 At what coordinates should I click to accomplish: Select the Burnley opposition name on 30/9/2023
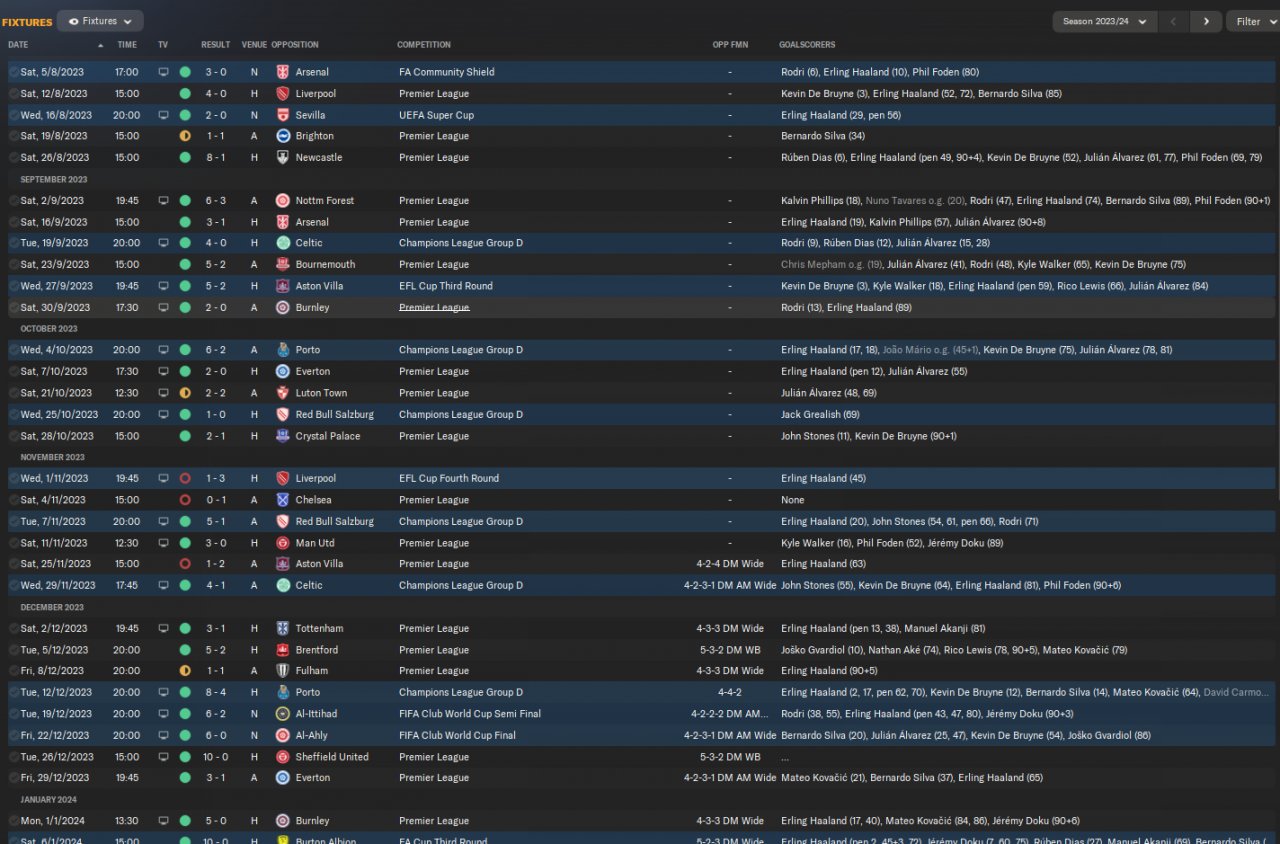click(x=312, y=308)
